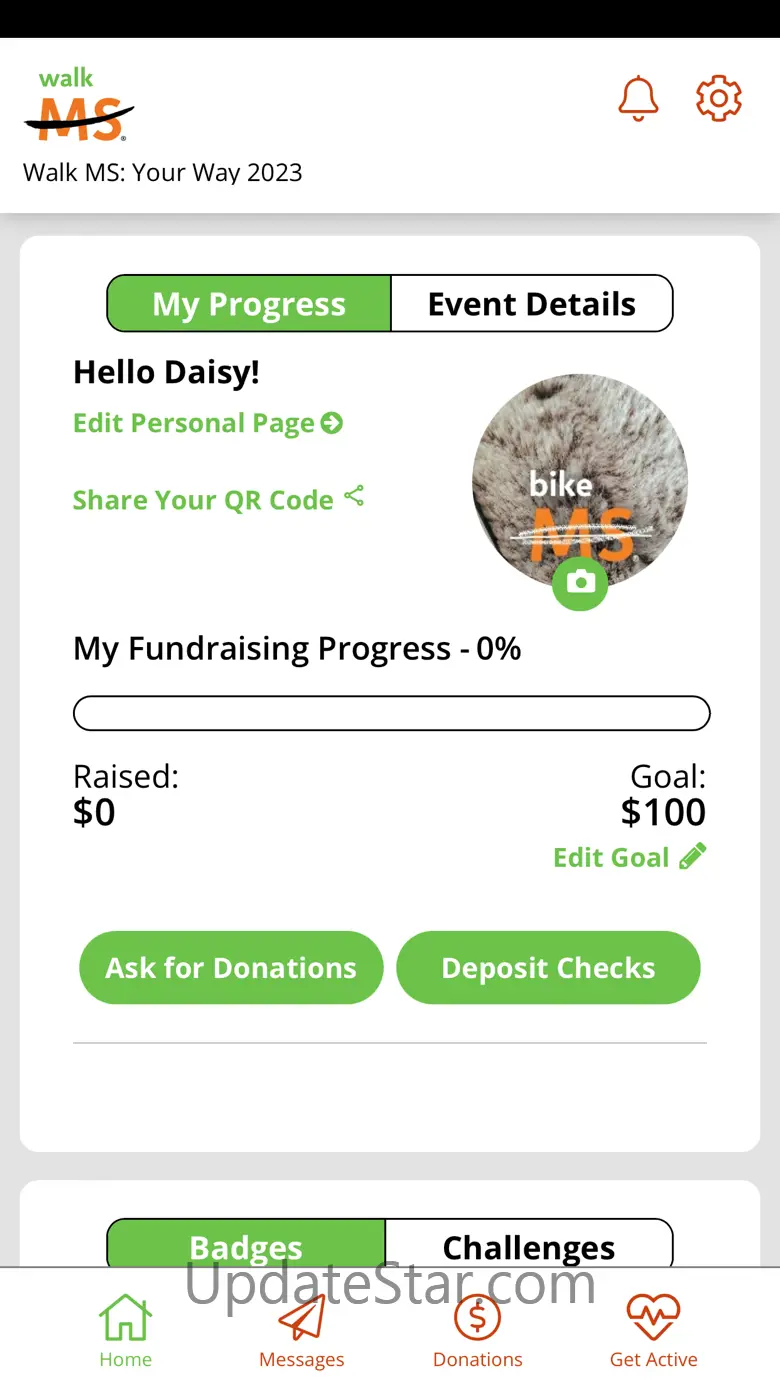Tap the Deposit Checks button
Image resolution: width=780 pixels, height=1387 pixels.
(548, 968)
